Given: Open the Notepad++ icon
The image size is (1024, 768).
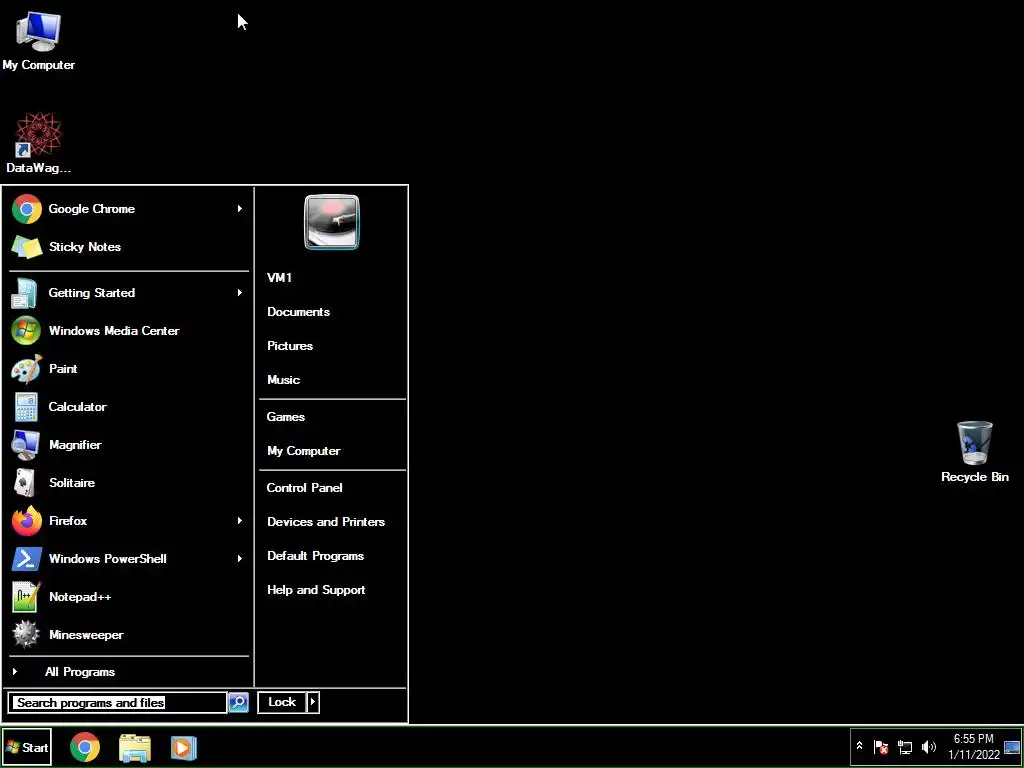Looking at the screenshot, I should (x=26, y=596).
